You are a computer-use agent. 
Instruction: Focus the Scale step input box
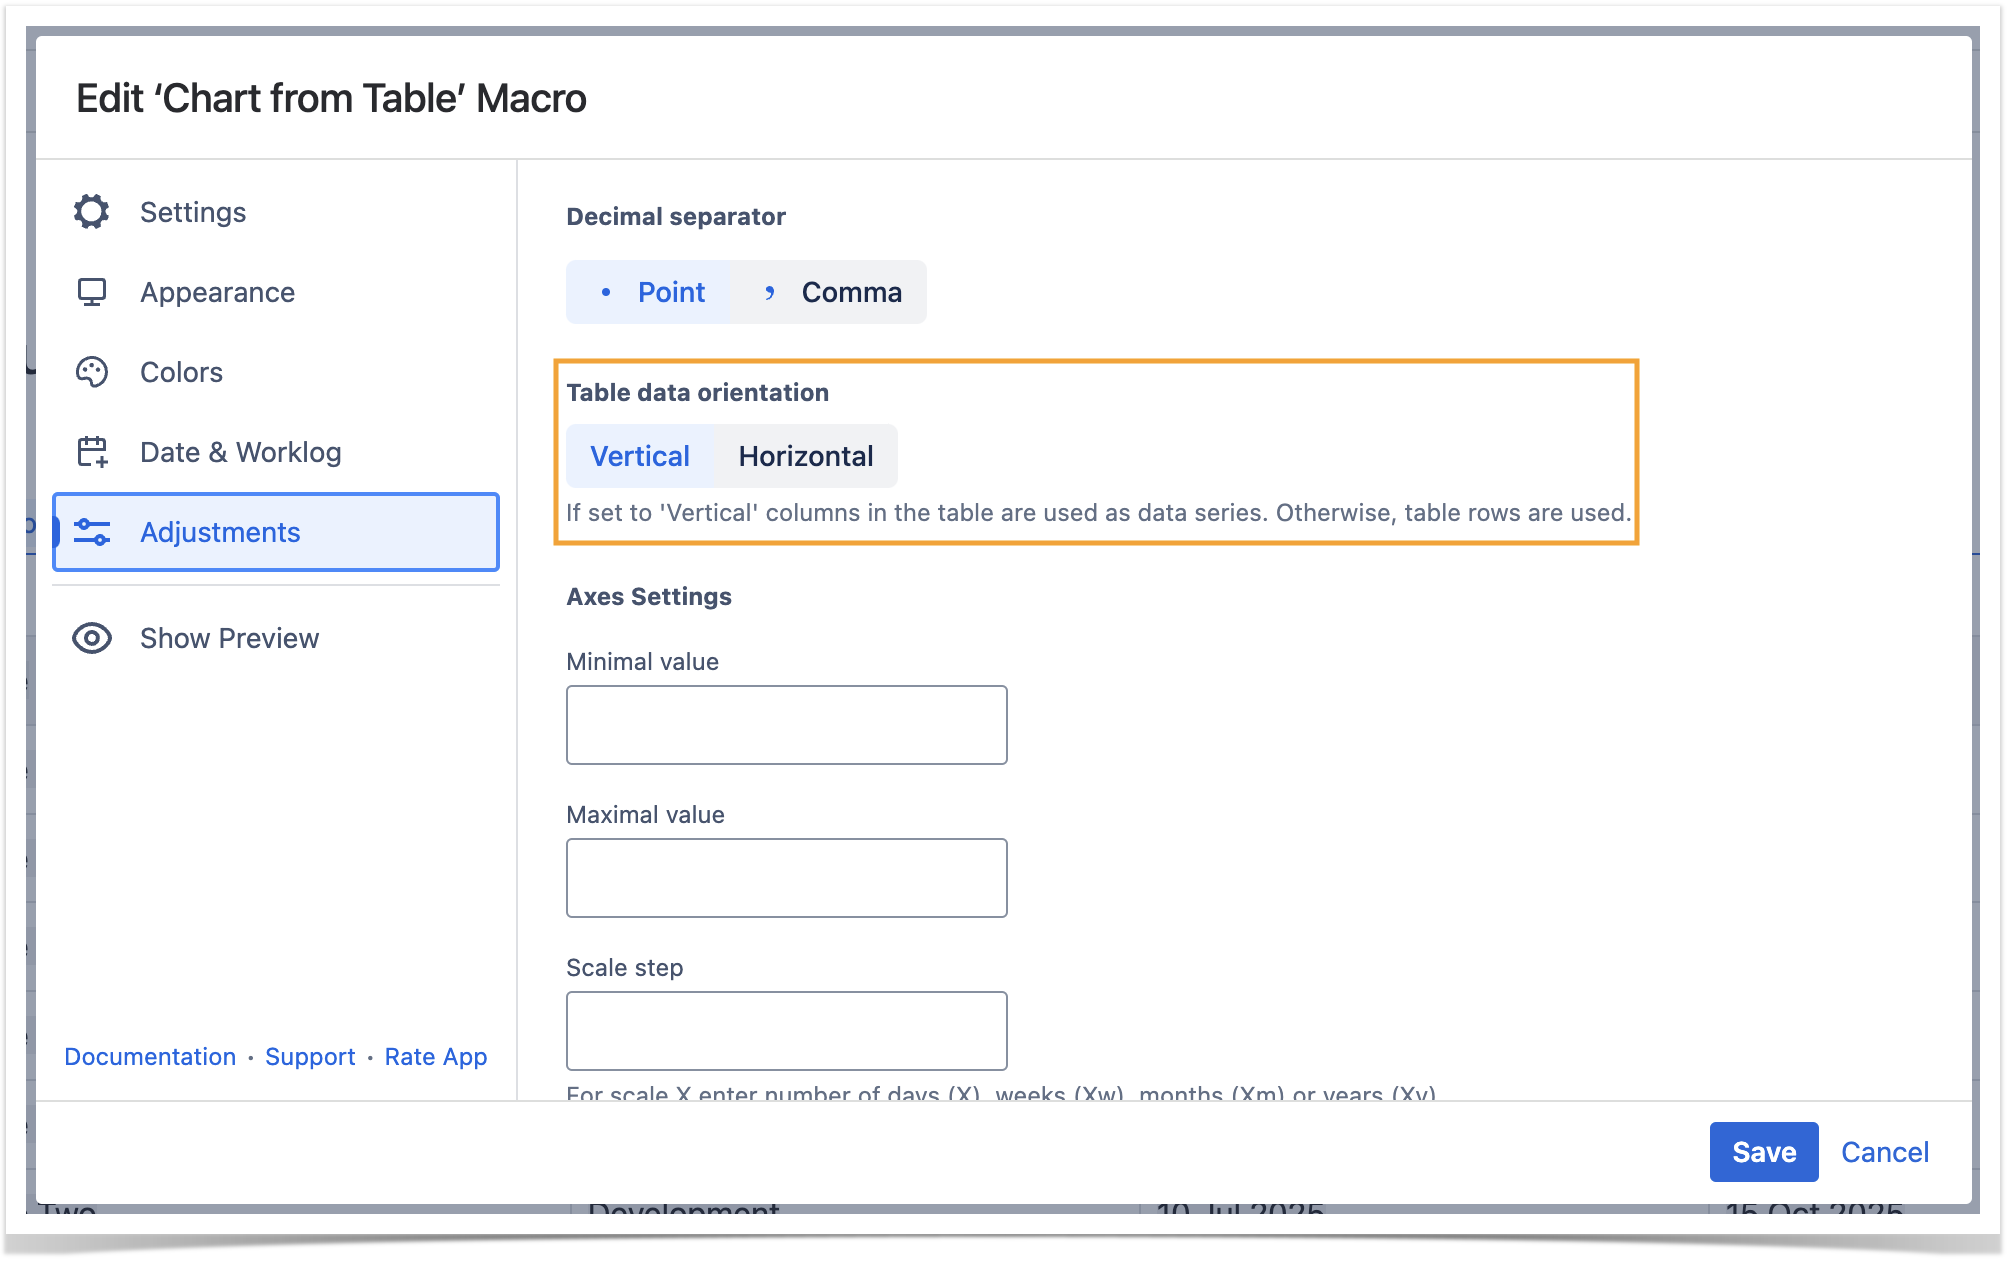pos(786,1031)
